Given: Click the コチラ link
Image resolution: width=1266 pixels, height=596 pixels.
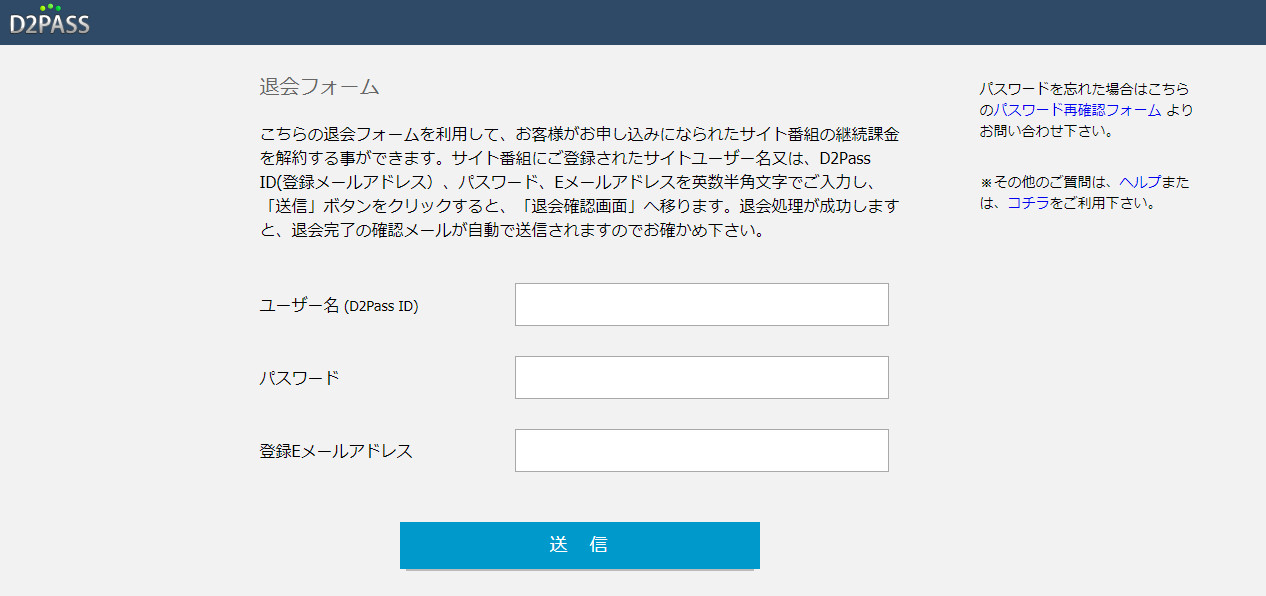Looking at the screenshot, I should pyautogui.click(x=1028, y=203).
